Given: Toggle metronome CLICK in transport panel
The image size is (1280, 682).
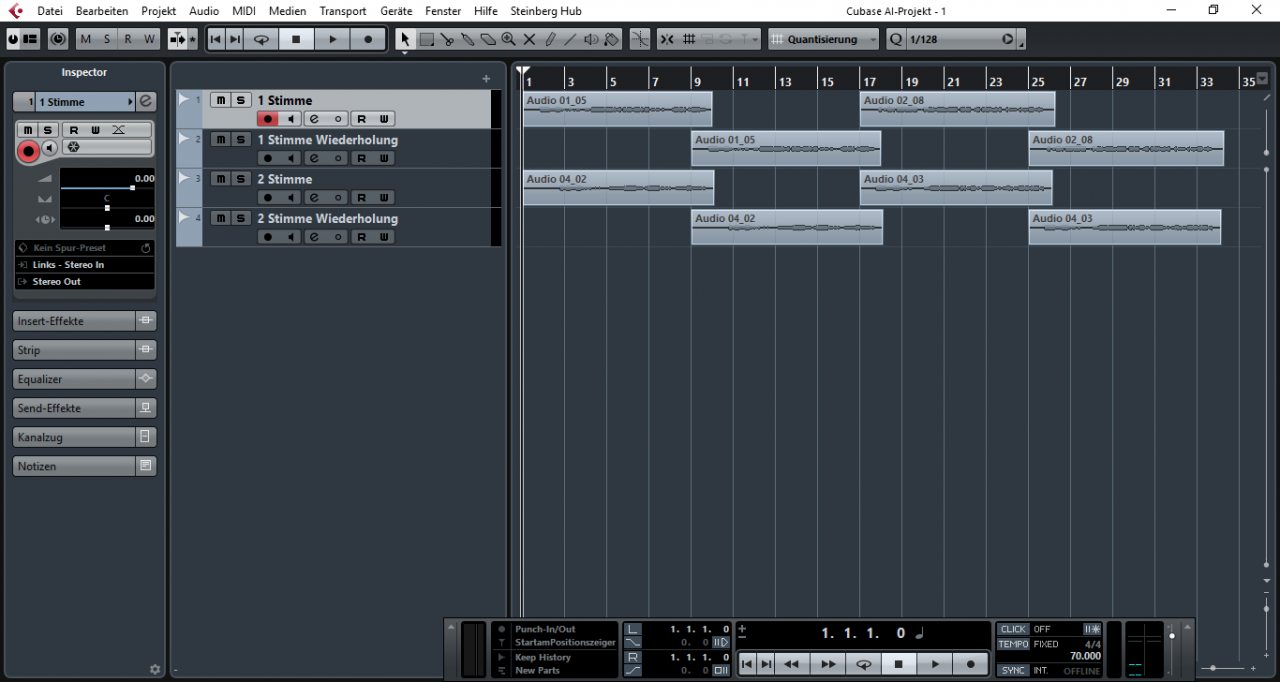Looking at the screenshot, I should pyautogui.click(x=1013, y=629).
